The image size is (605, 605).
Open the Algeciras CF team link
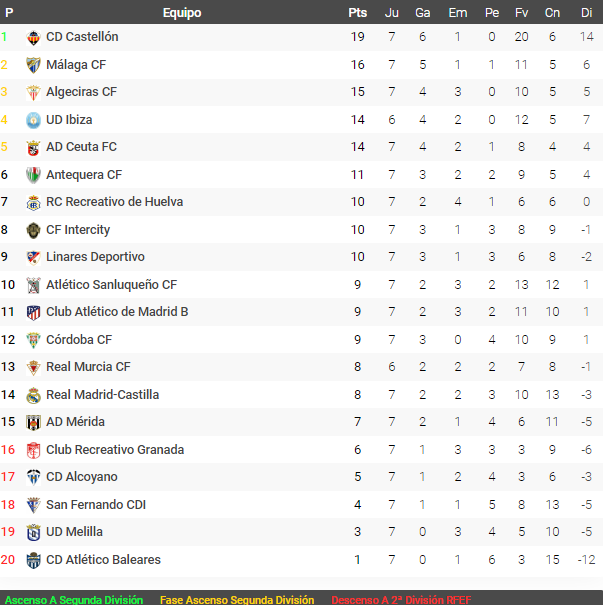pos(81,92)
